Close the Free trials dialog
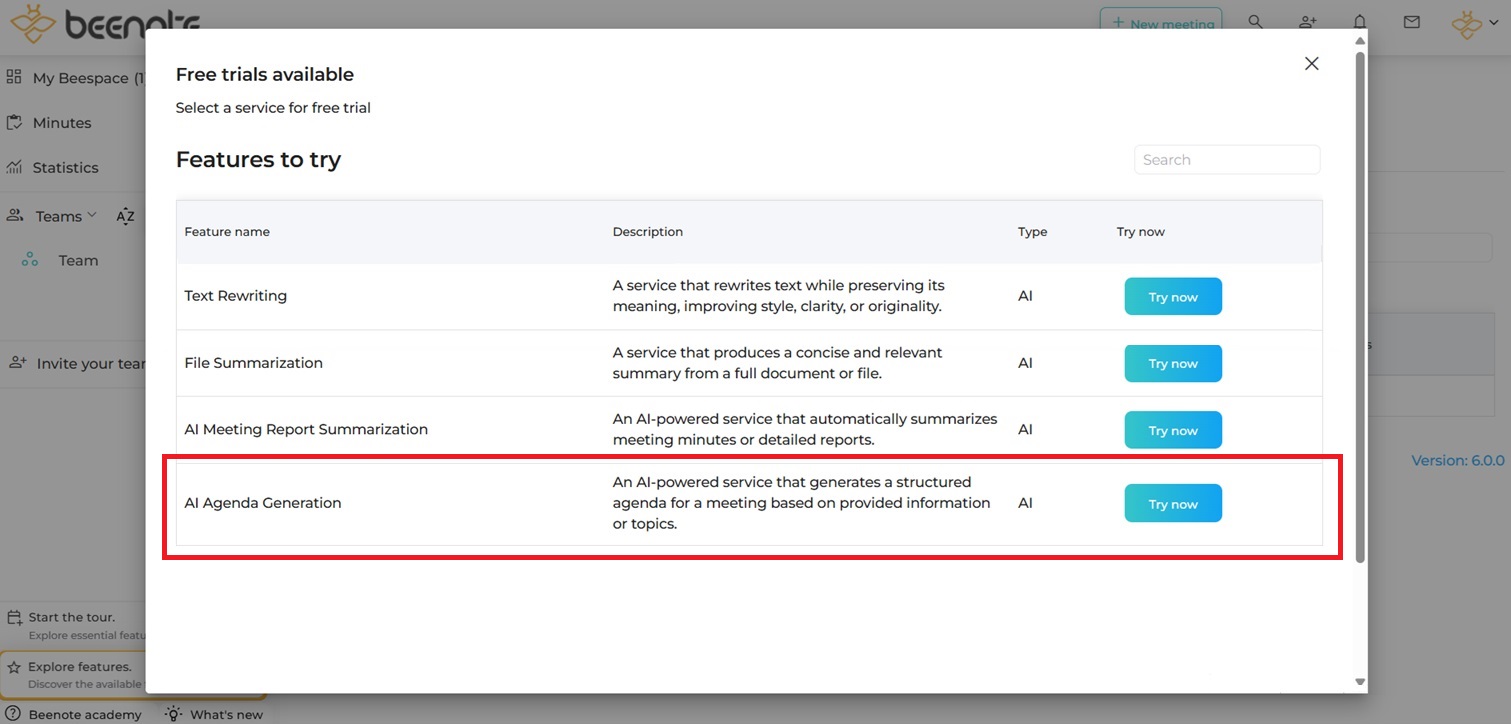 coord(1311,64)
